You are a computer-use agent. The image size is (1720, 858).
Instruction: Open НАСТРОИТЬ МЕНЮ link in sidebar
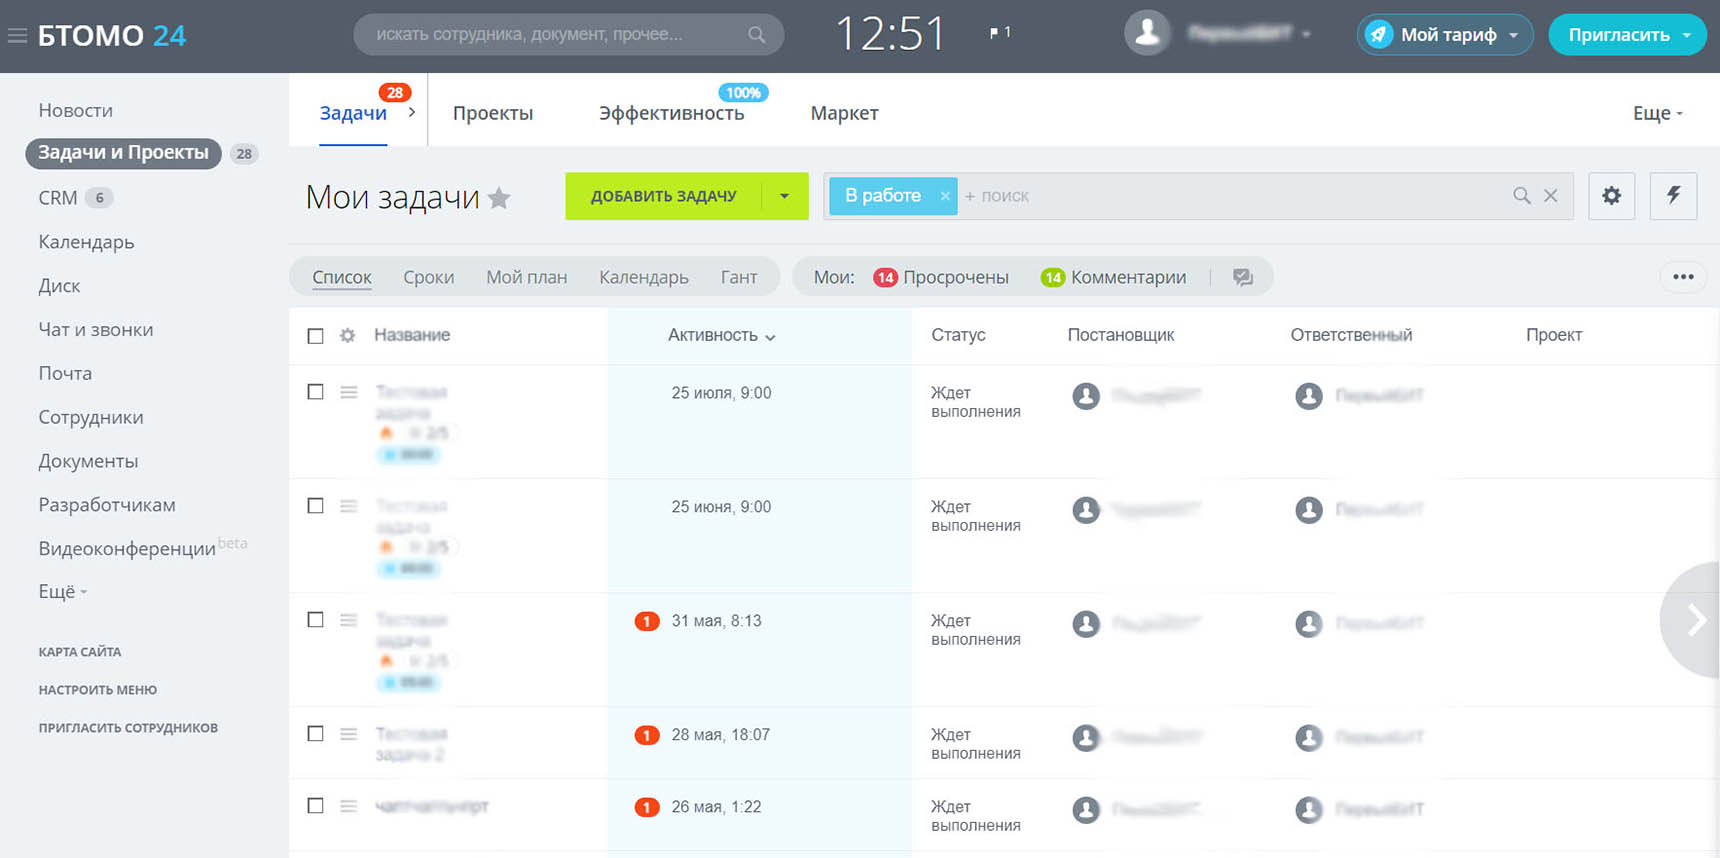click(97, 690)
